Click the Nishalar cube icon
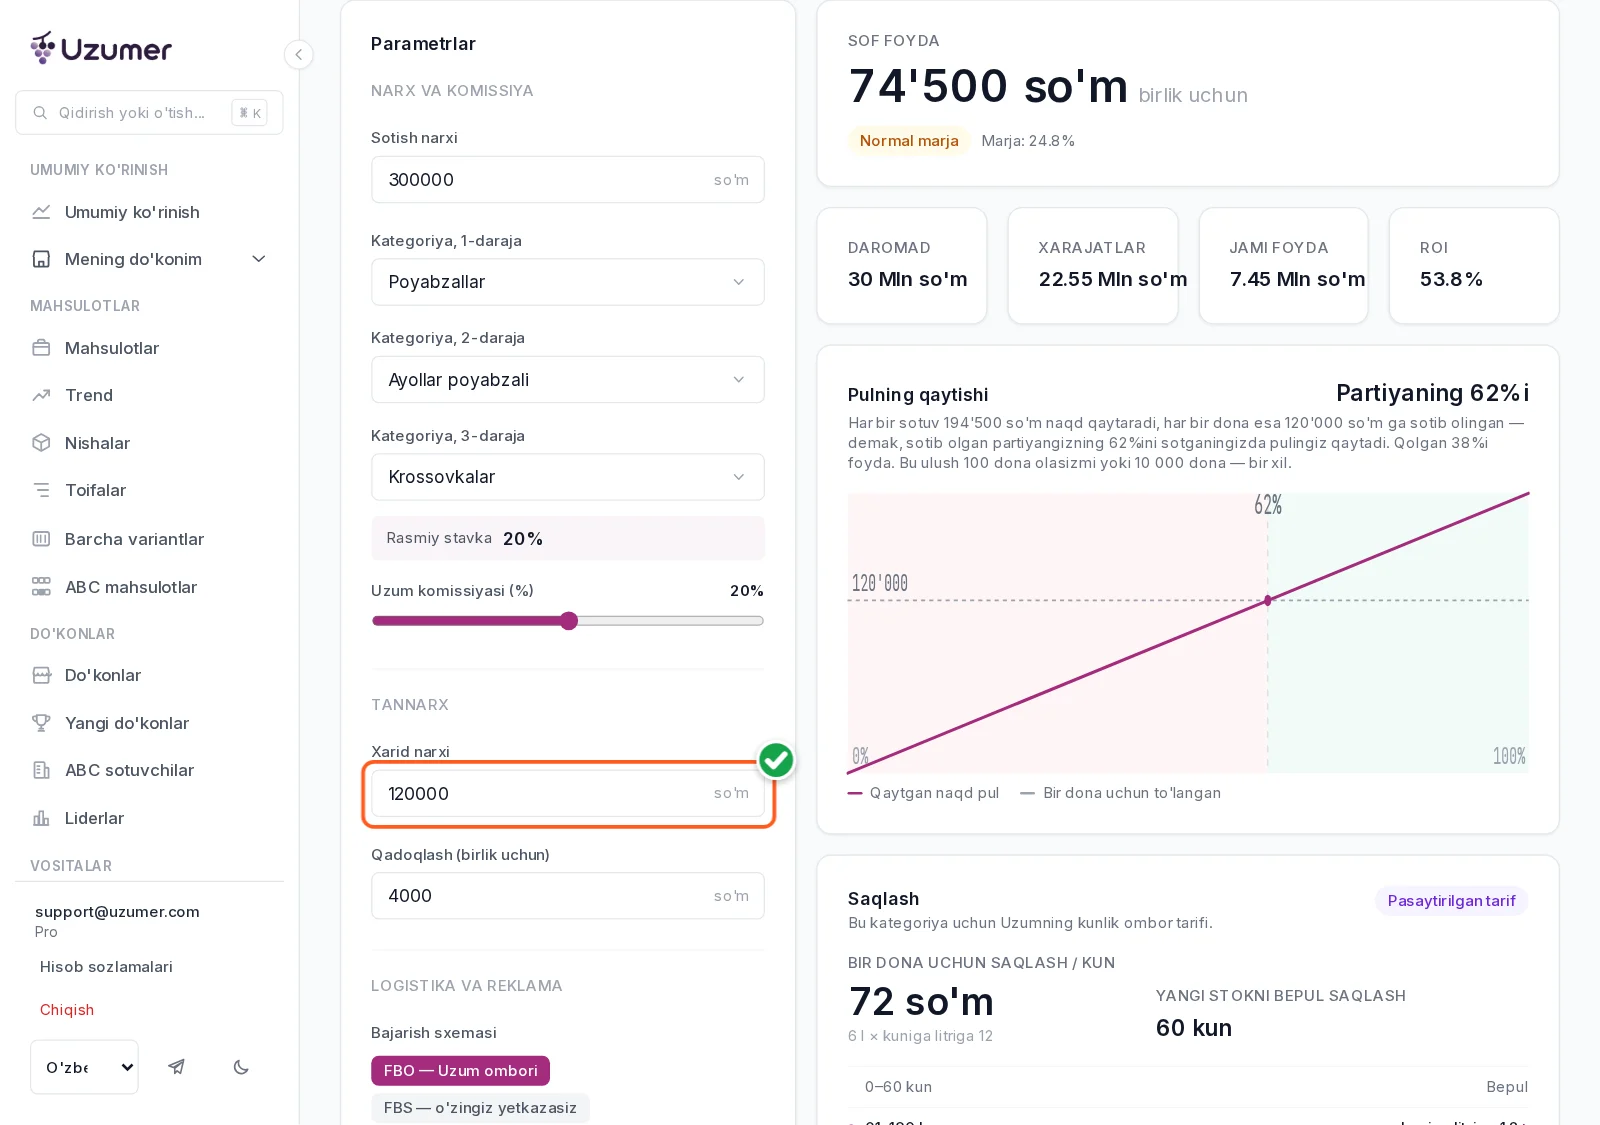1600x1125 pixels. point(41,443)
